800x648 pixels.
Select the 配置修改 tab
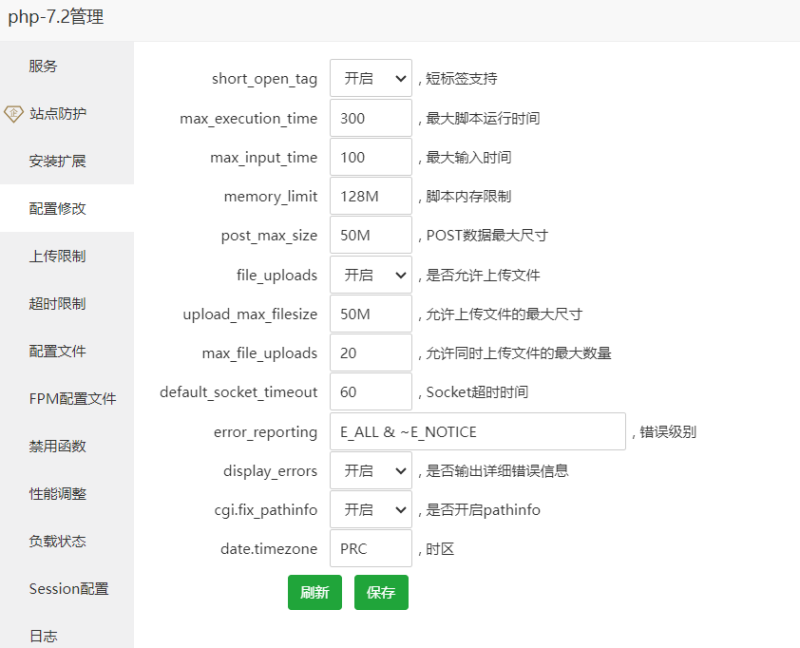pos(67,208)
